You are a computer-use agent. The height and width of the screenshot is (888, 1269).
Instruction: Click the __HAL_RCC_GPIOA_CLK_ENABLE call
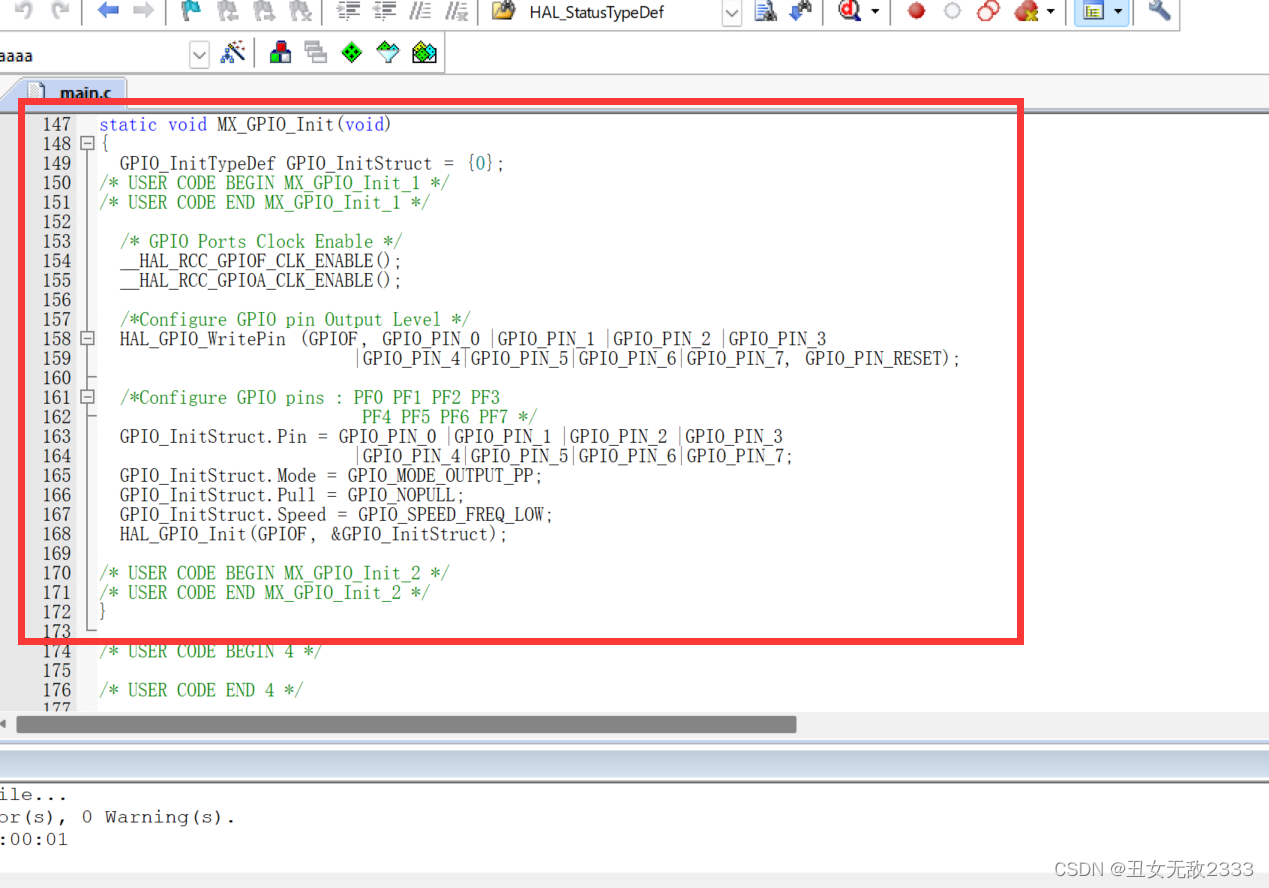click(260, 281)
